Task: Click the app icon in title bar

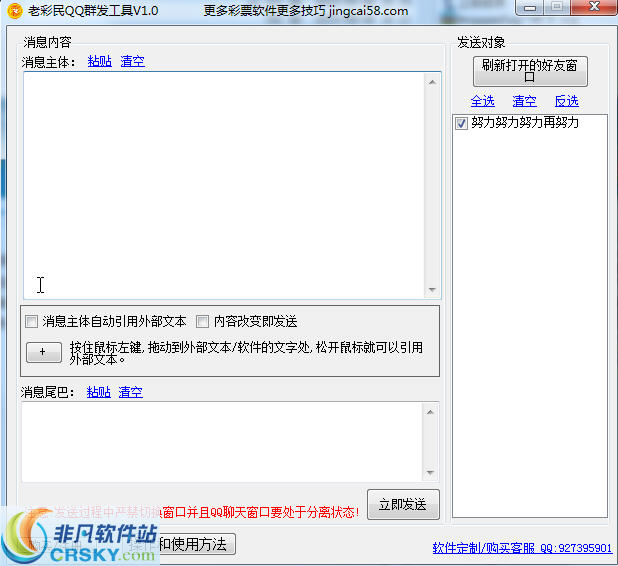Action: pyautogui.click(x=15, y=11)
